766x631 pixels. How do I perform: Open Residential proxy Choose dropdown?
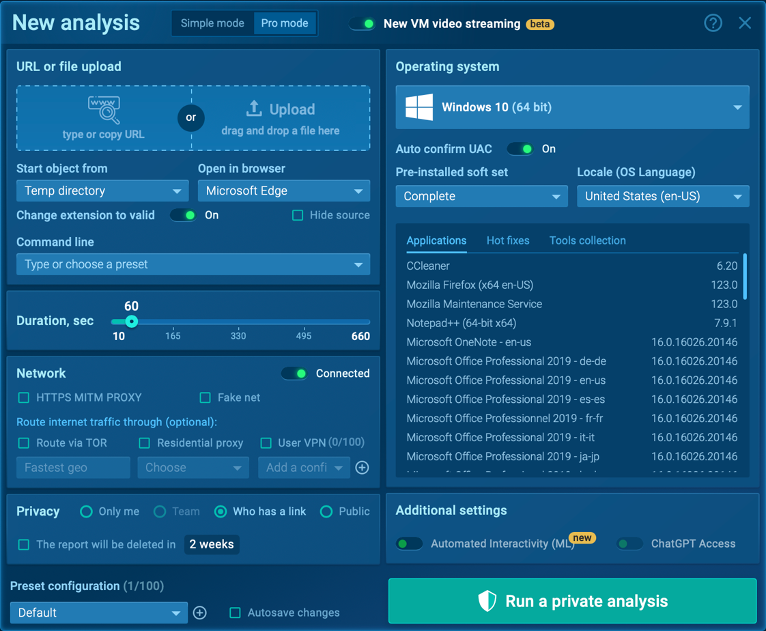193,467
